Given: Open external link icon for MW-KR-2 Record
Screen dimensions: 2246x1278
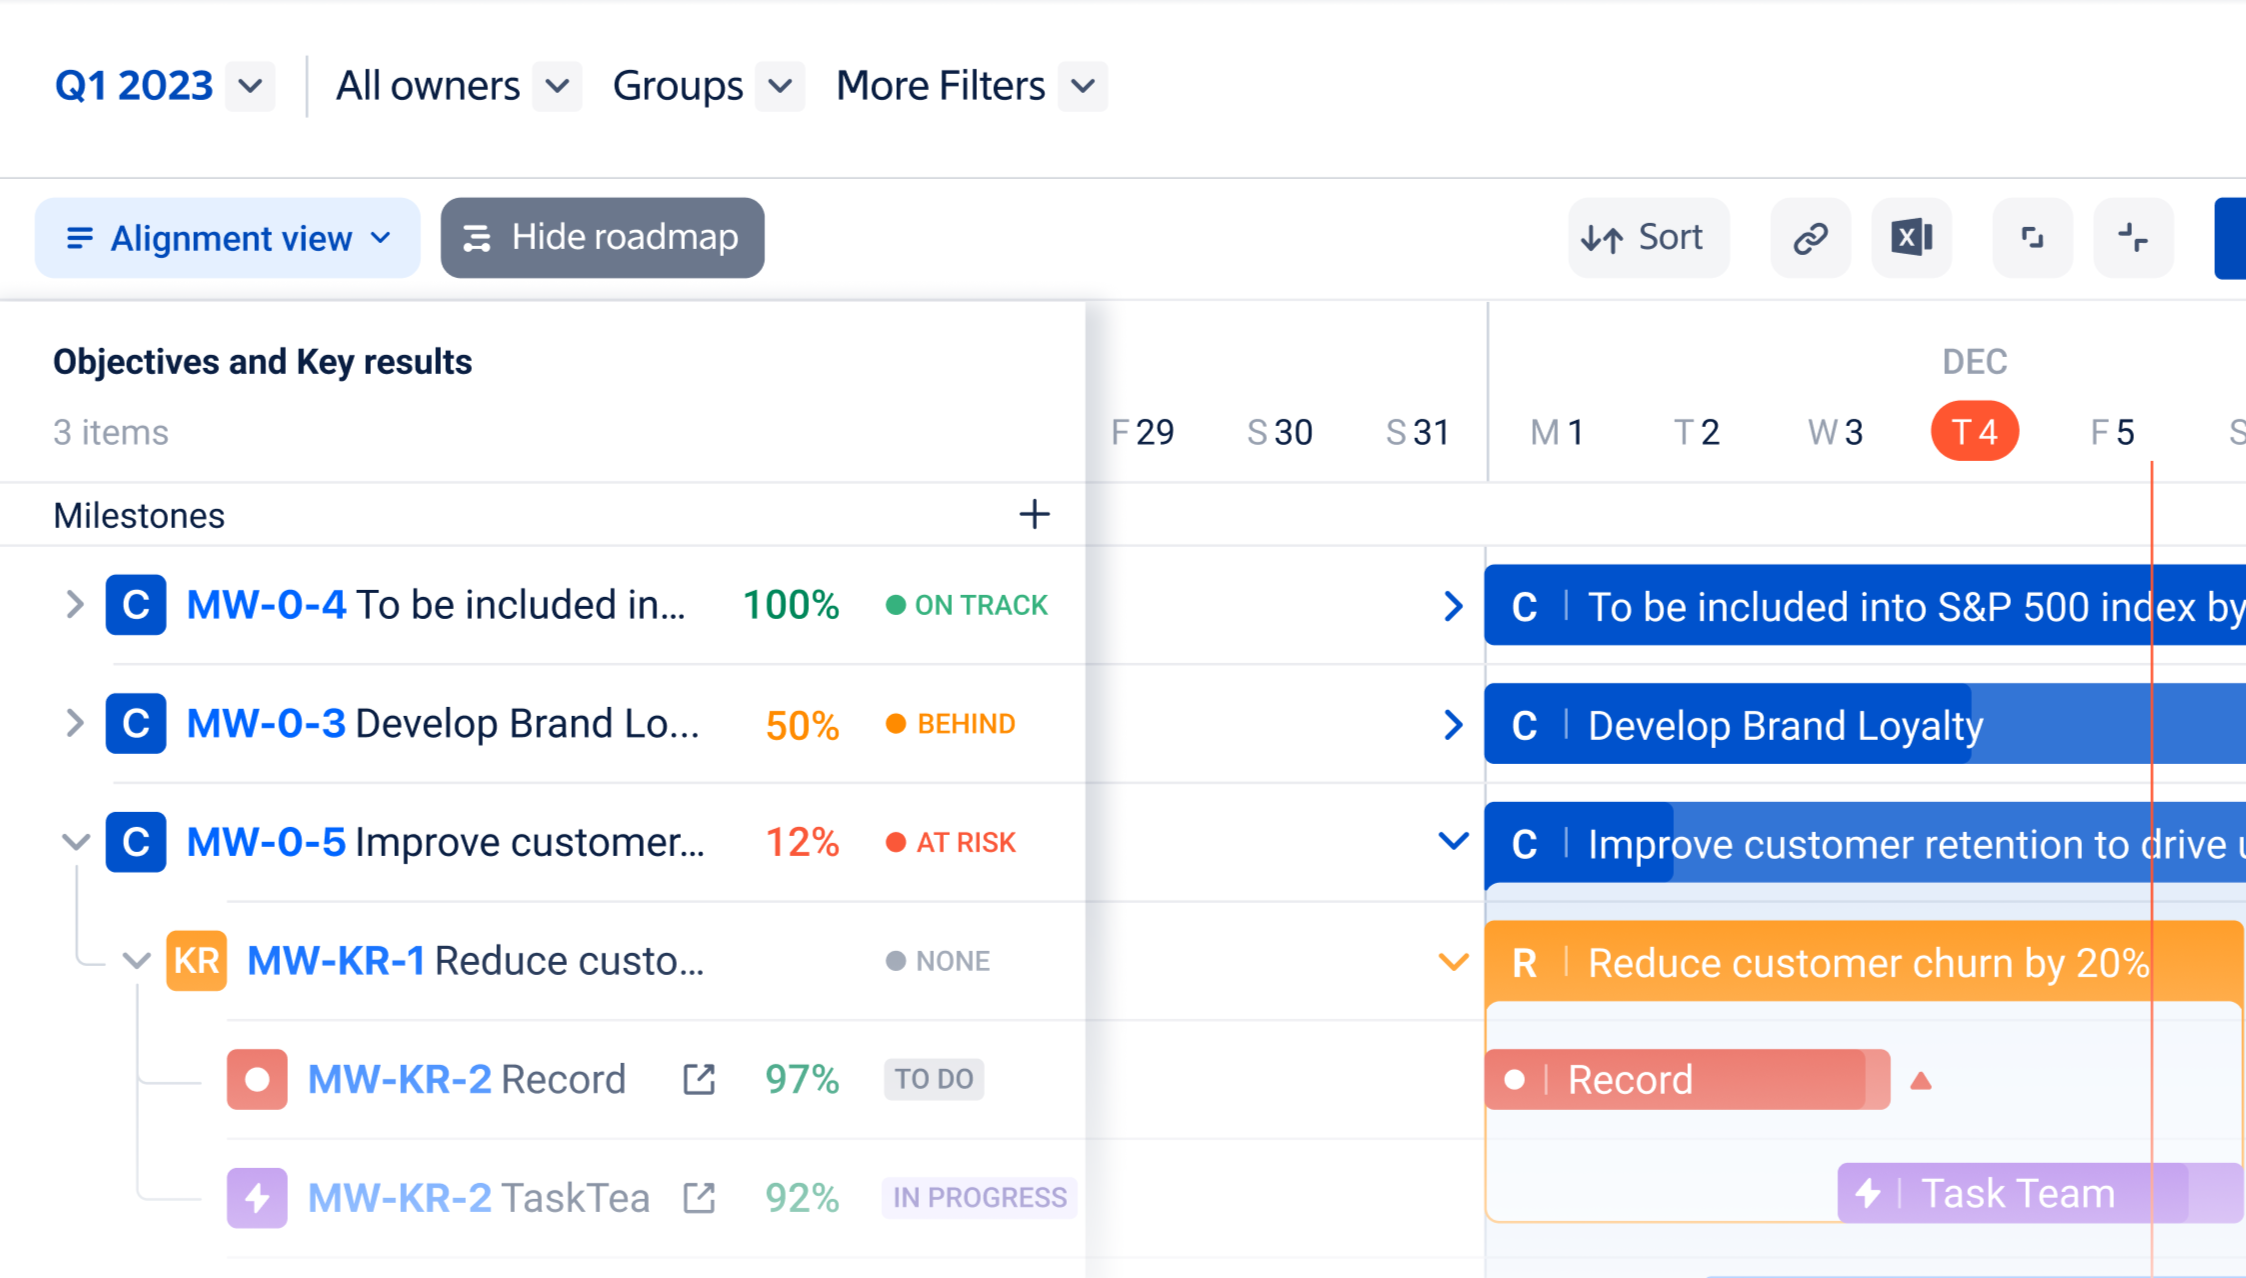Looking at the screenshot, I should 699,1079.
